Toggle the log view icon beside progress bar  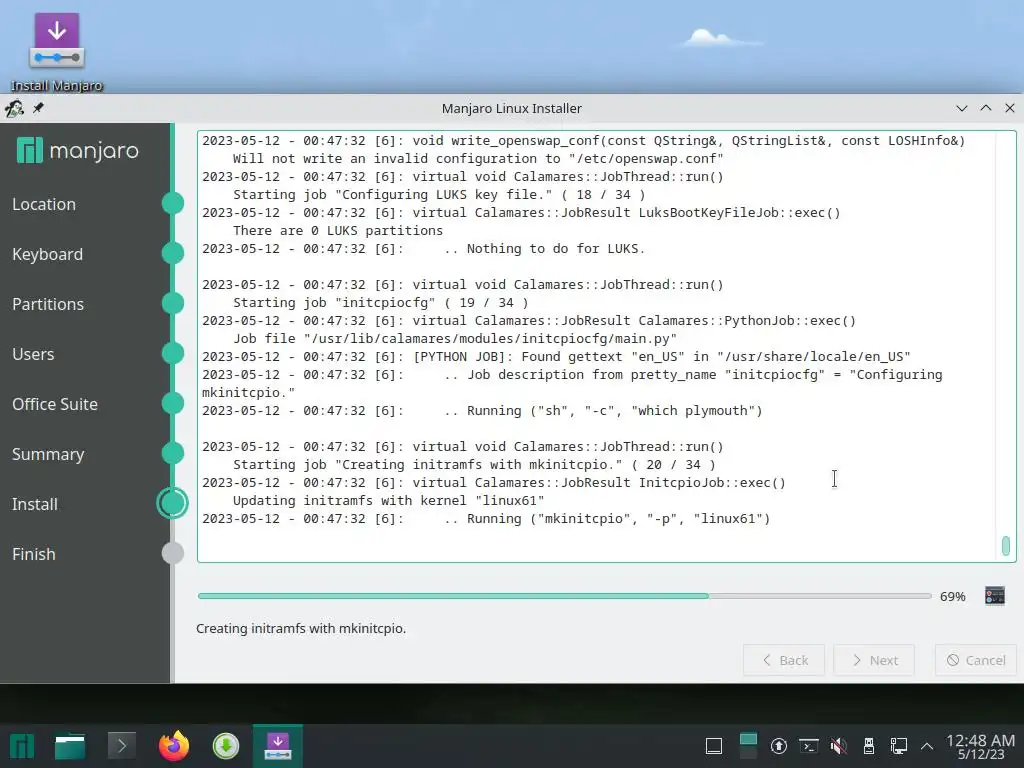995,596
